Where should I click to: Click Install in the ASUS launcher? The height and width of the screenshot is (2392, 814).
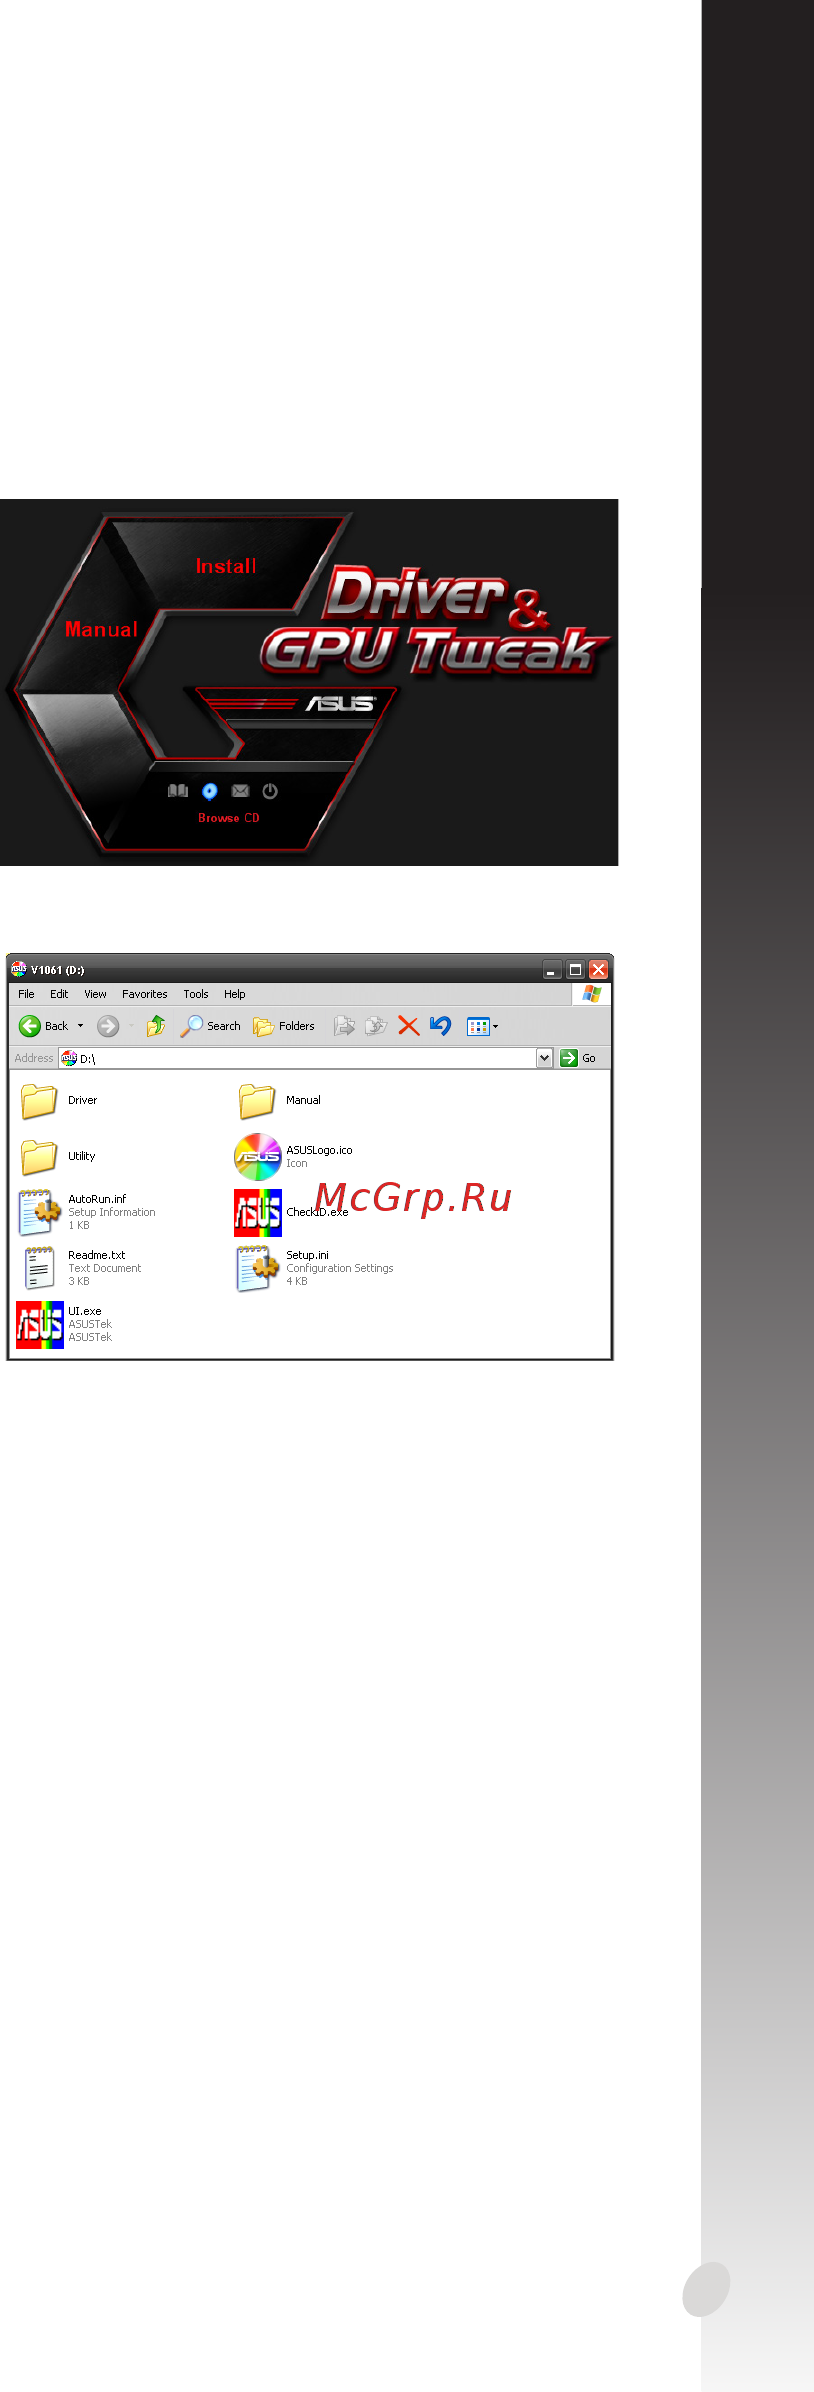tap(226, 566)
